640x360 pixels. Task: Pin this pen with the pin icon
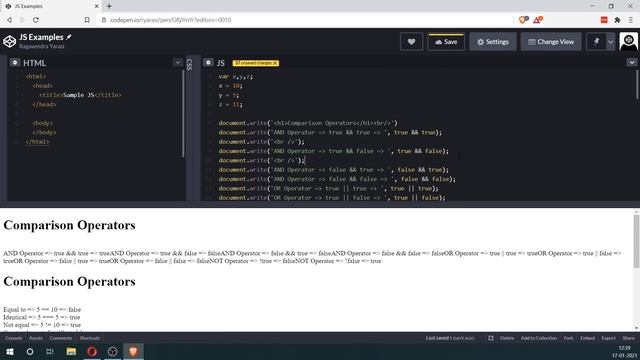(x=596, y=42)
